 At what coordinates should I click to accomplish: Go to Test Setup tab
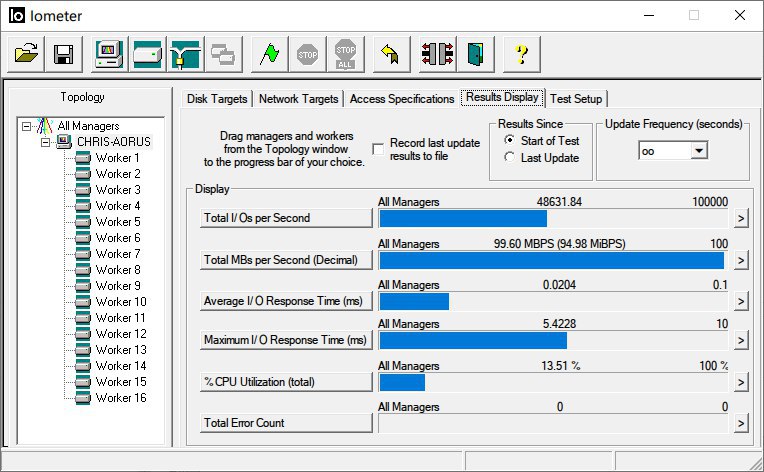click(x=576, y=99)
